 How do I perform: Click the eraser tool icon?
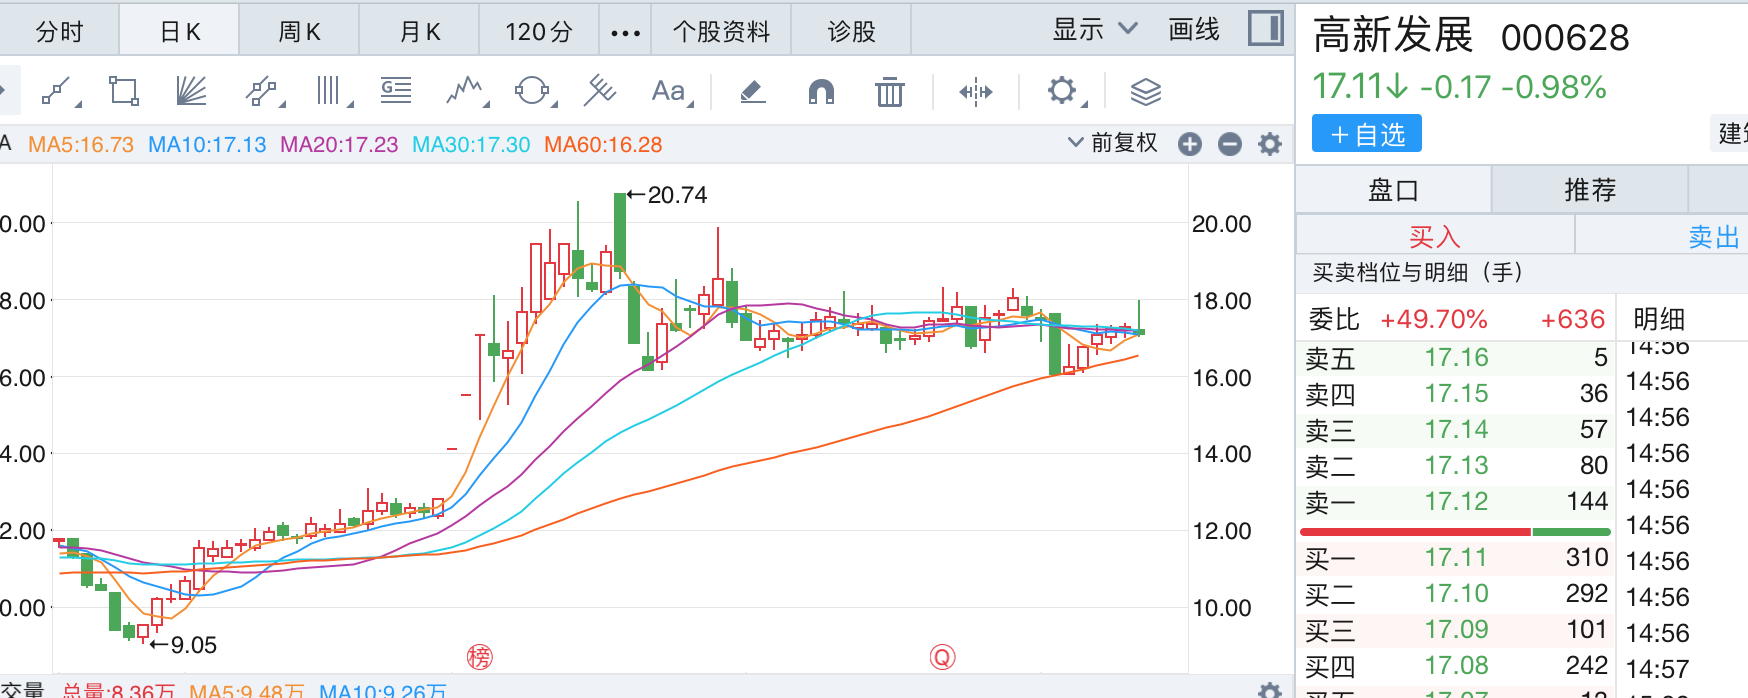(x=752, y=92)
